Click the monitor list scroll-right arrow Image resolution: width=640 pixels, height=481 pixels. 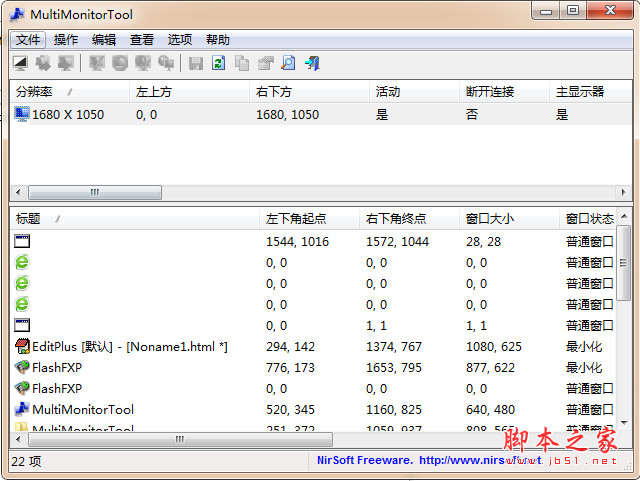(x=623, y=192)
